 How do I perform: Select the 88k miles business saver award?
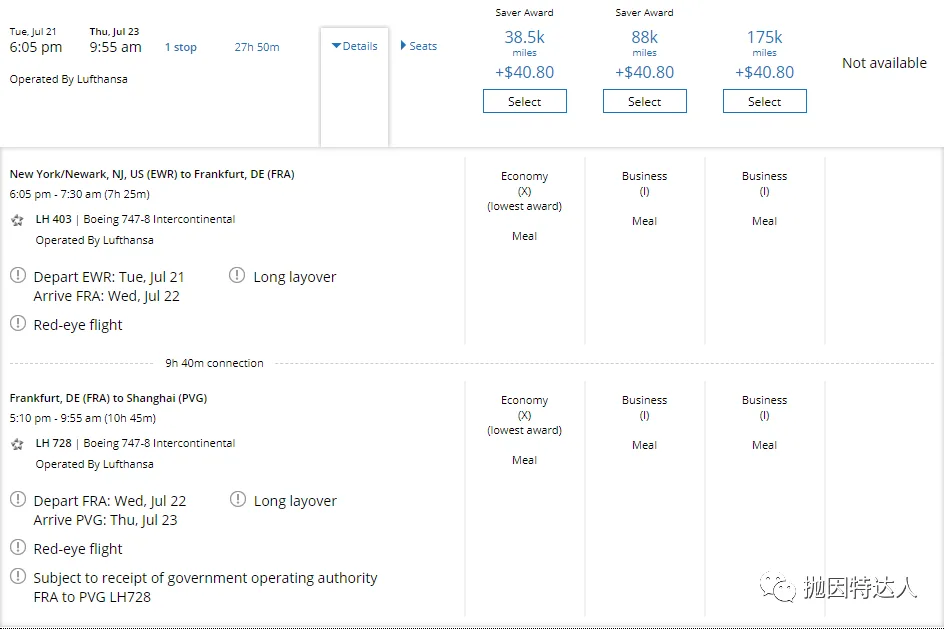[x=644, y=102]
